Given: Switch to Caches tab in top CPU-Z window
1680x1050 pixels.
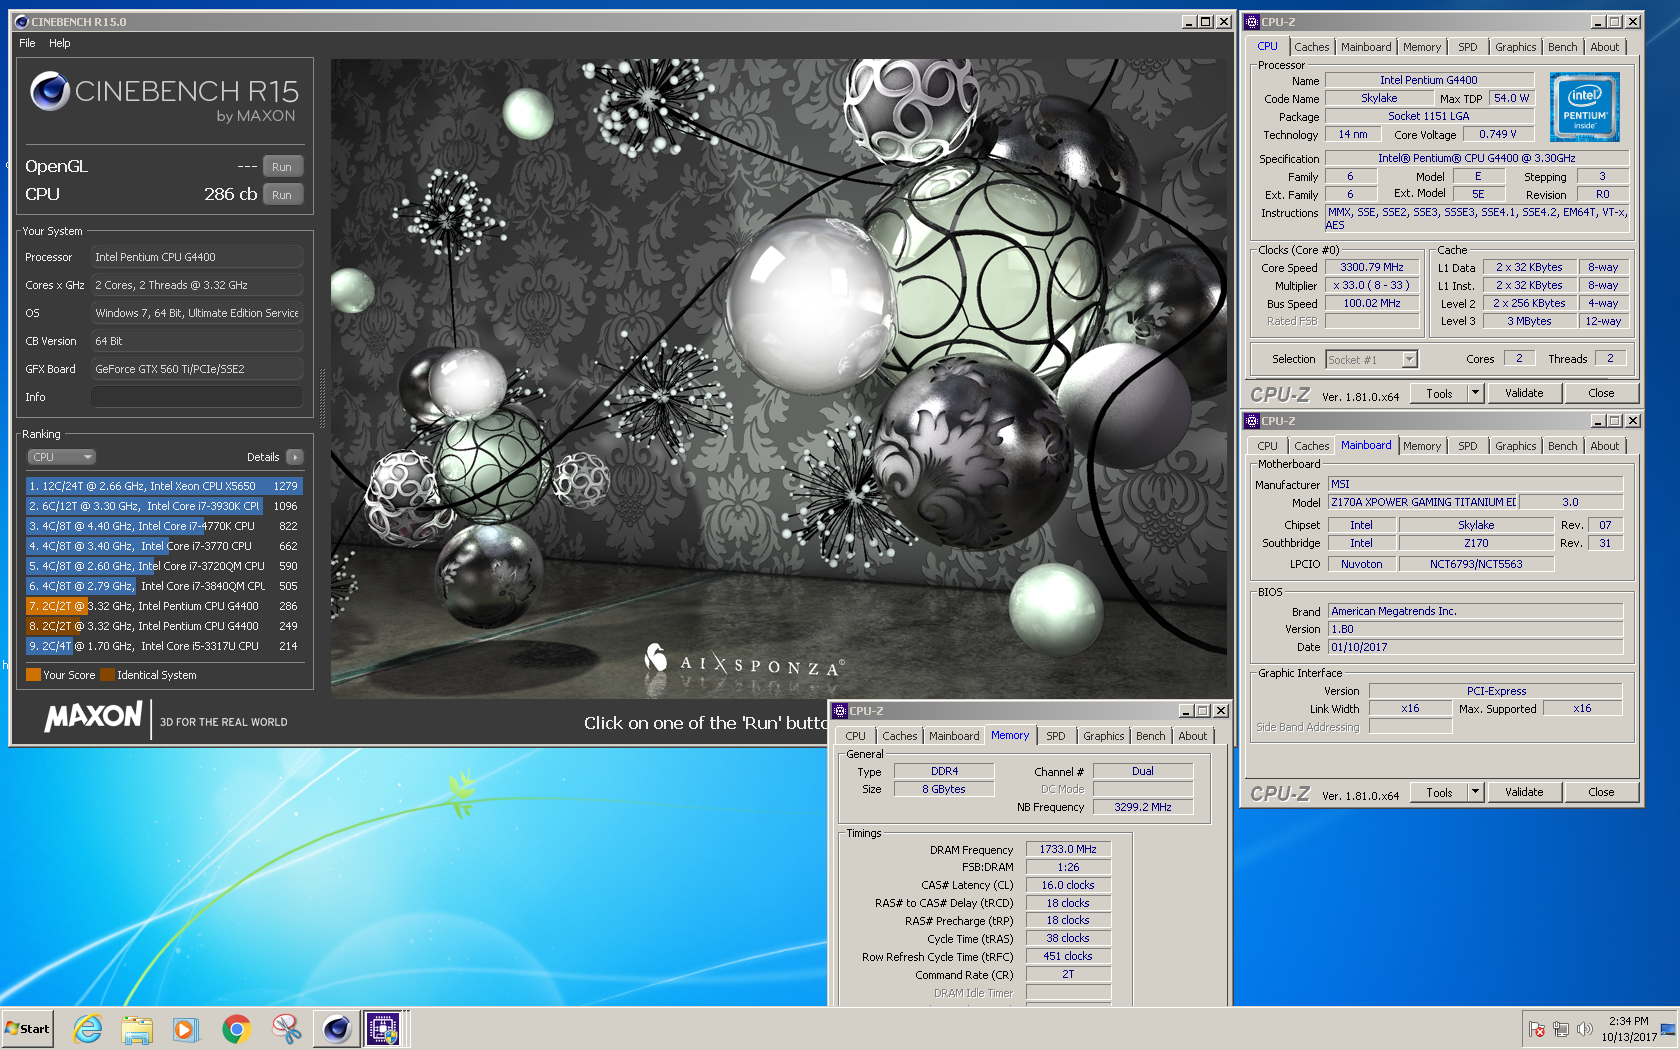Looking at the screenshot, I should point(1311,47).
